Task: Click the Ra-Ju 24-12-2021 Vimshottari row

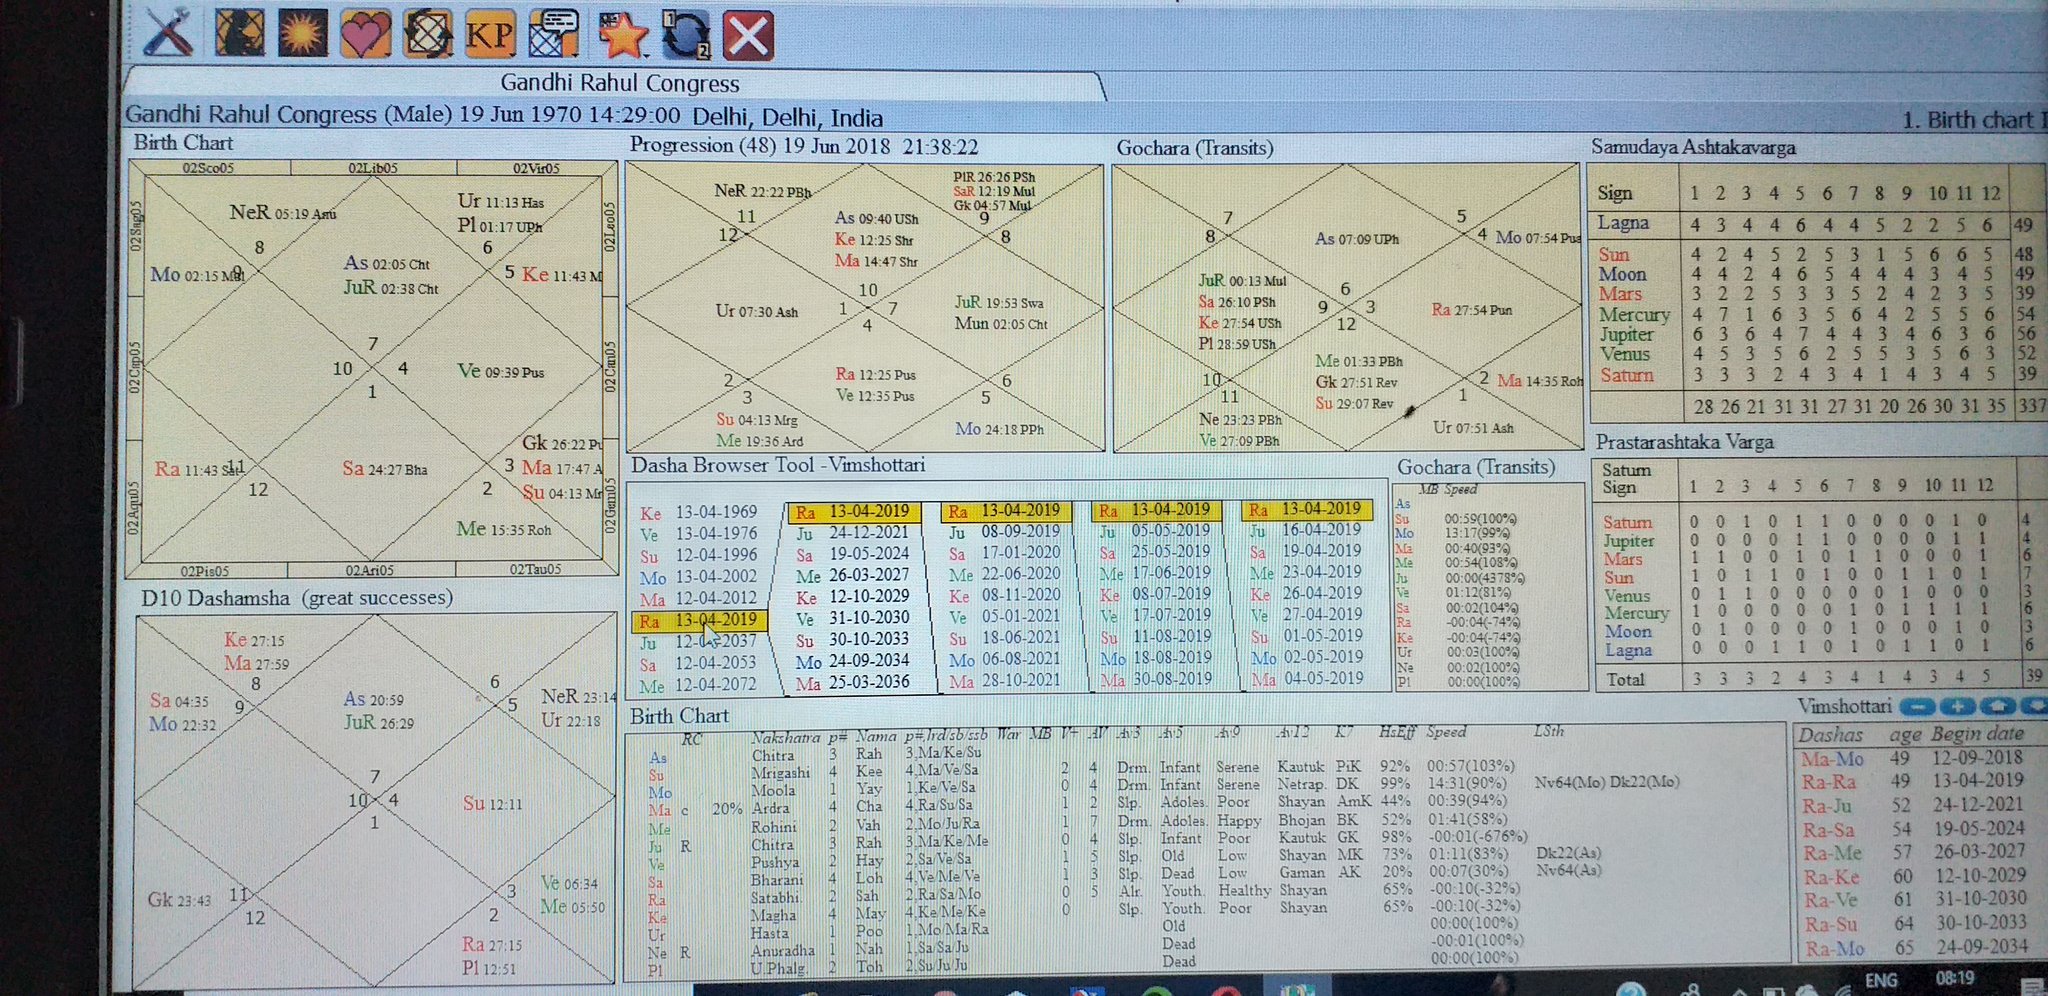Action: [1912, 805]
